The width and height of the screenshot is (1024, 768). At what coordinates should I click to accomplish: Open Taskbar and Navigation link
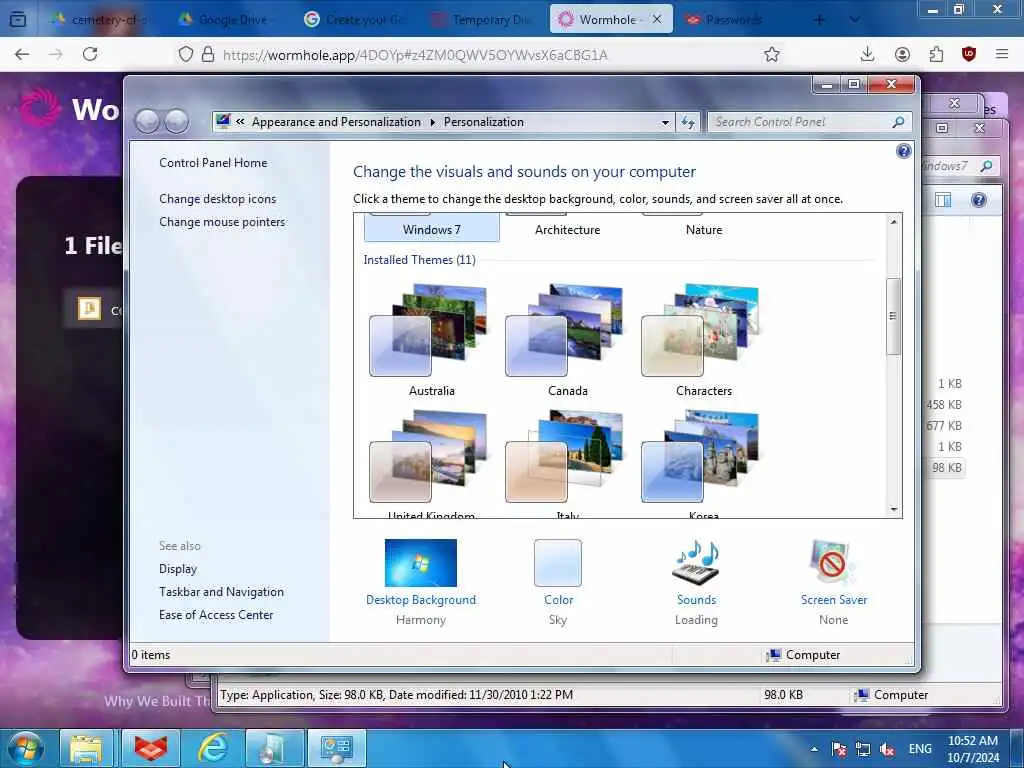tap(221, 592)
